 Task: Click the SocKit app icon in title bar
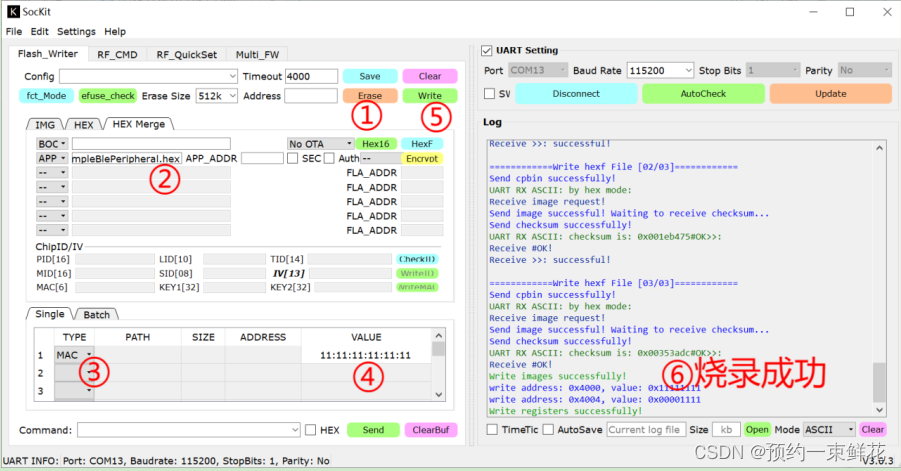13,11
